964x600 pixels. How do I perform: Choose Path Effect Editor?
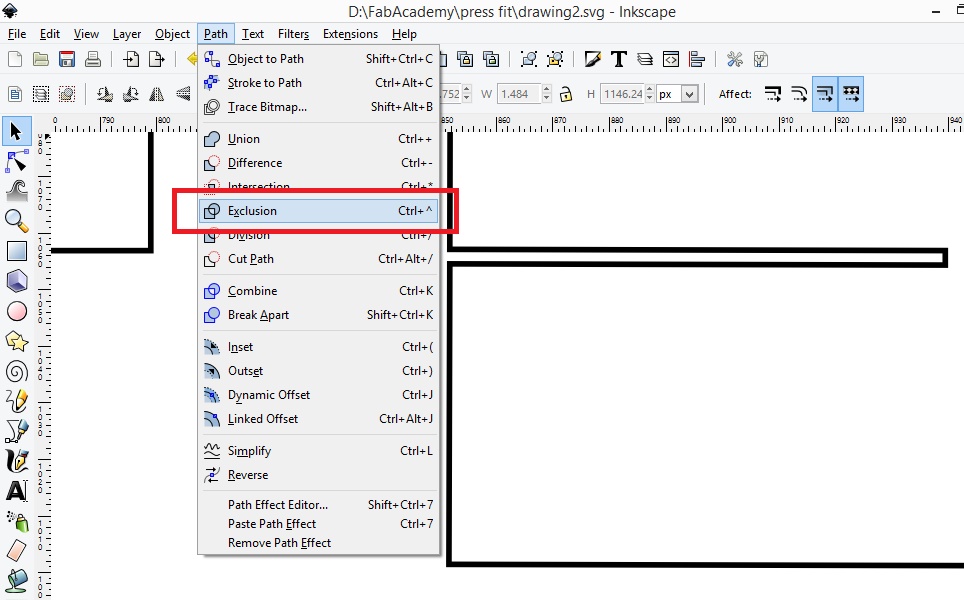click(x=318, y=505)
